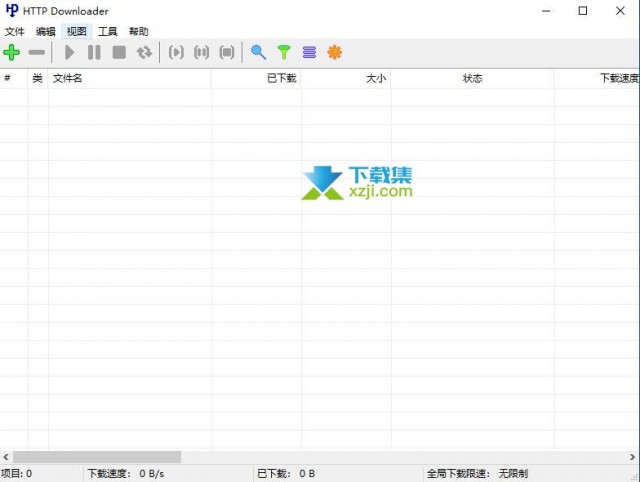
Task: Open the green funnel filter tool
Action: [284, 52]
